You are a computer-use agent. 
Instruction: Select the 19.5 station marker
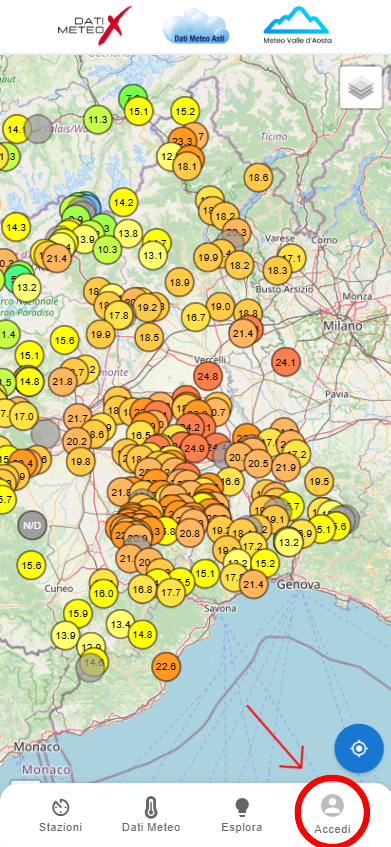click(x=319, y=481)
